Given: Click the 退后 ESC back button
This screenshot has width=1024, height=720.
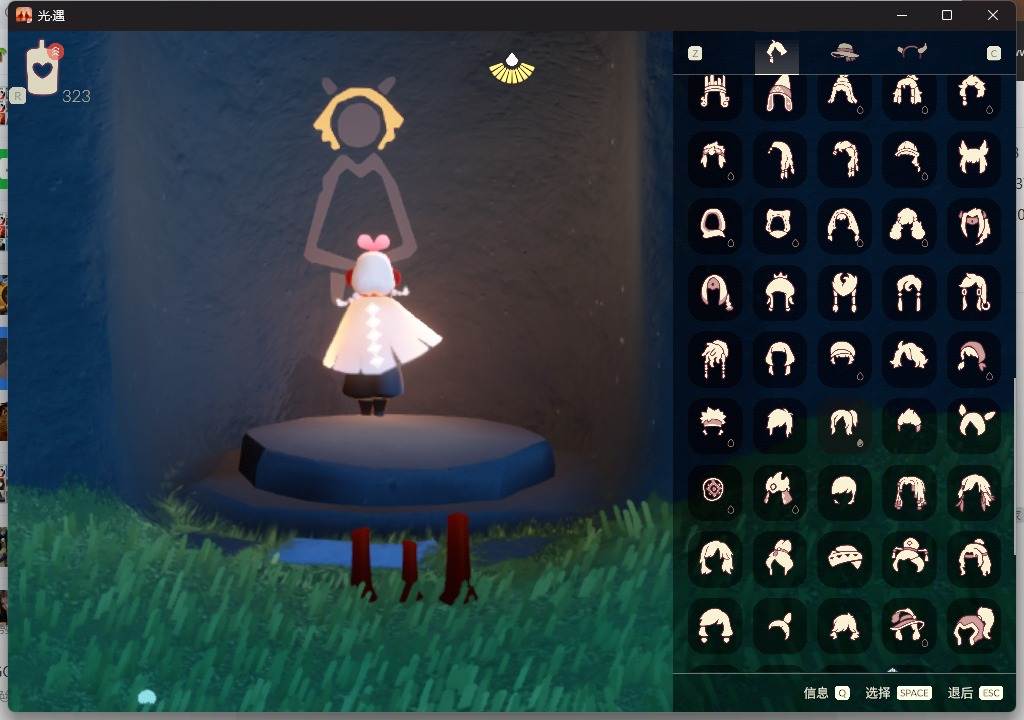Looking at the screenshot, I should click(x=975, y=693).
